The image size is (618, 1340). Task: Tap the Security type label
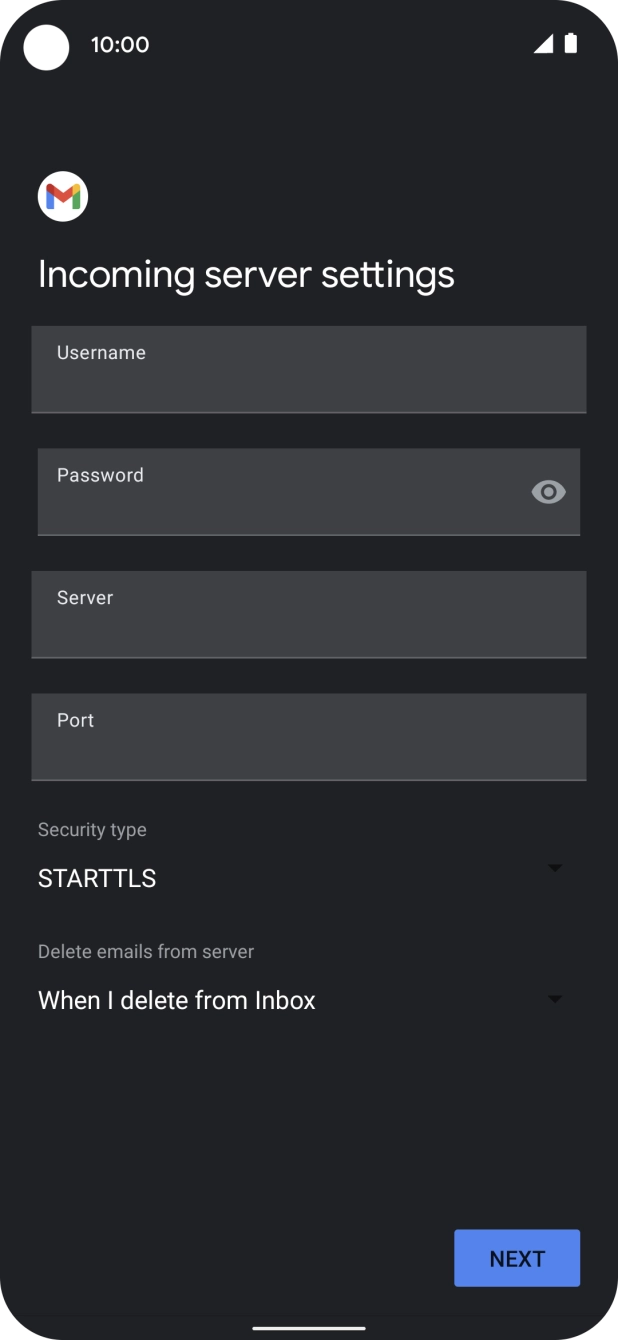coord(91,829)
